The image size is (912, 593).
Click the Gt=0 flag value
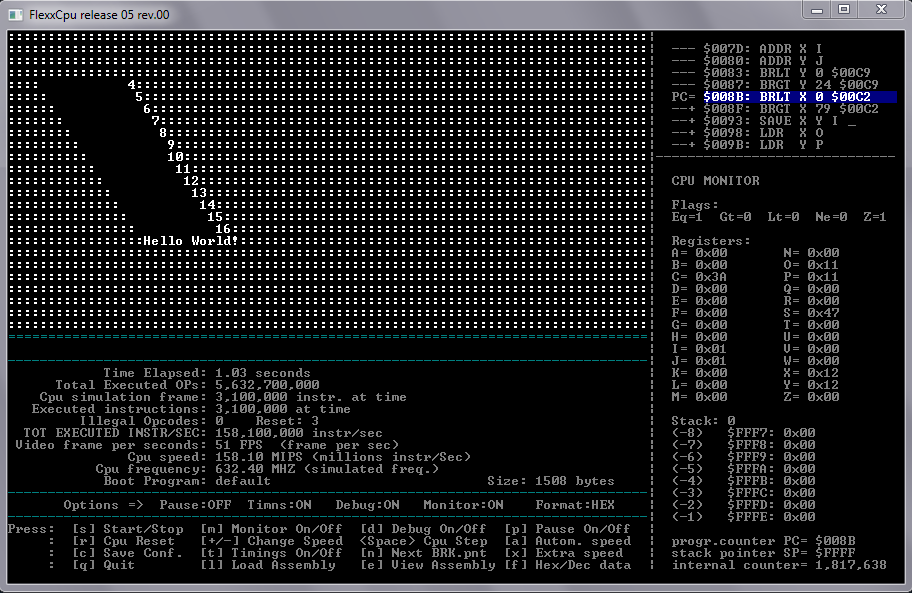735,217
